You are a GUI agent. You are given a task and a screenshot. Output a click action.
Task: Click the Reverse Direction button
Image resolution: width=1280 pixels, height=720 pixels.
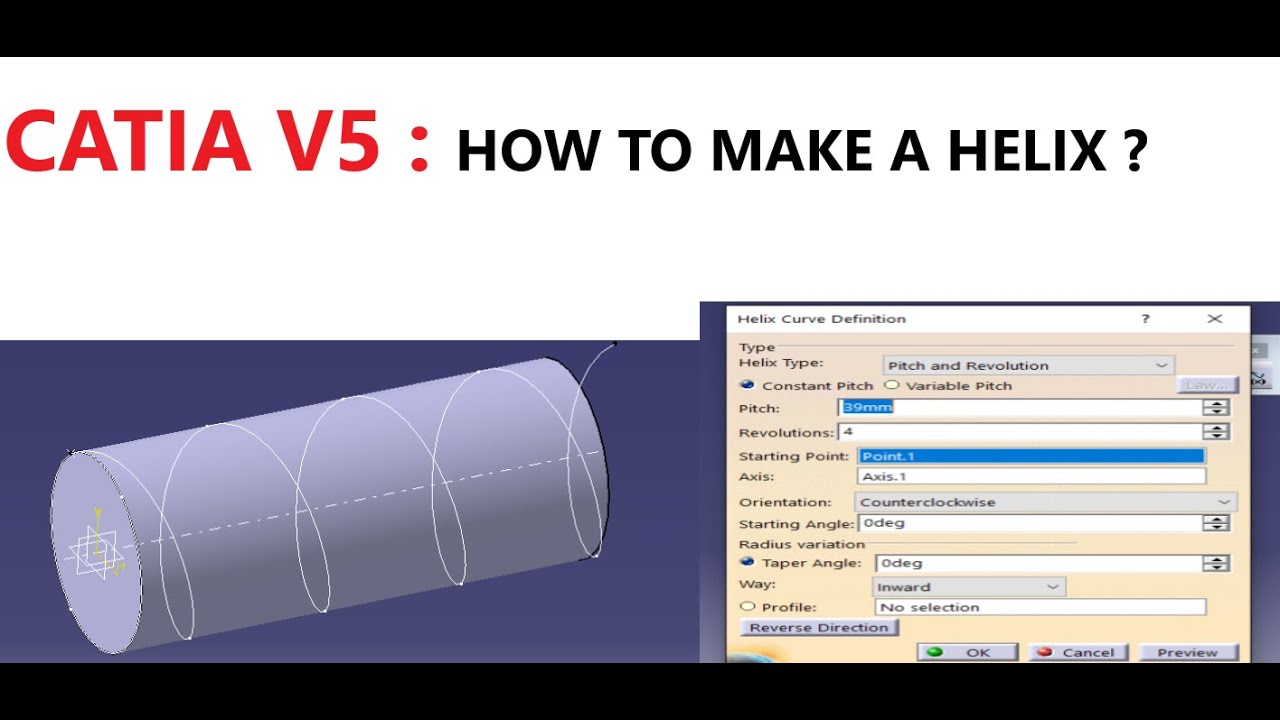(x=819, y=628)
